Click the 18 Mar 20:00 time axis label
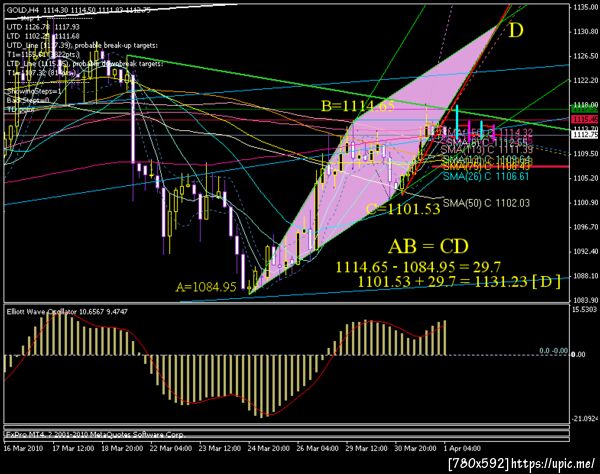 coord(122,448)
